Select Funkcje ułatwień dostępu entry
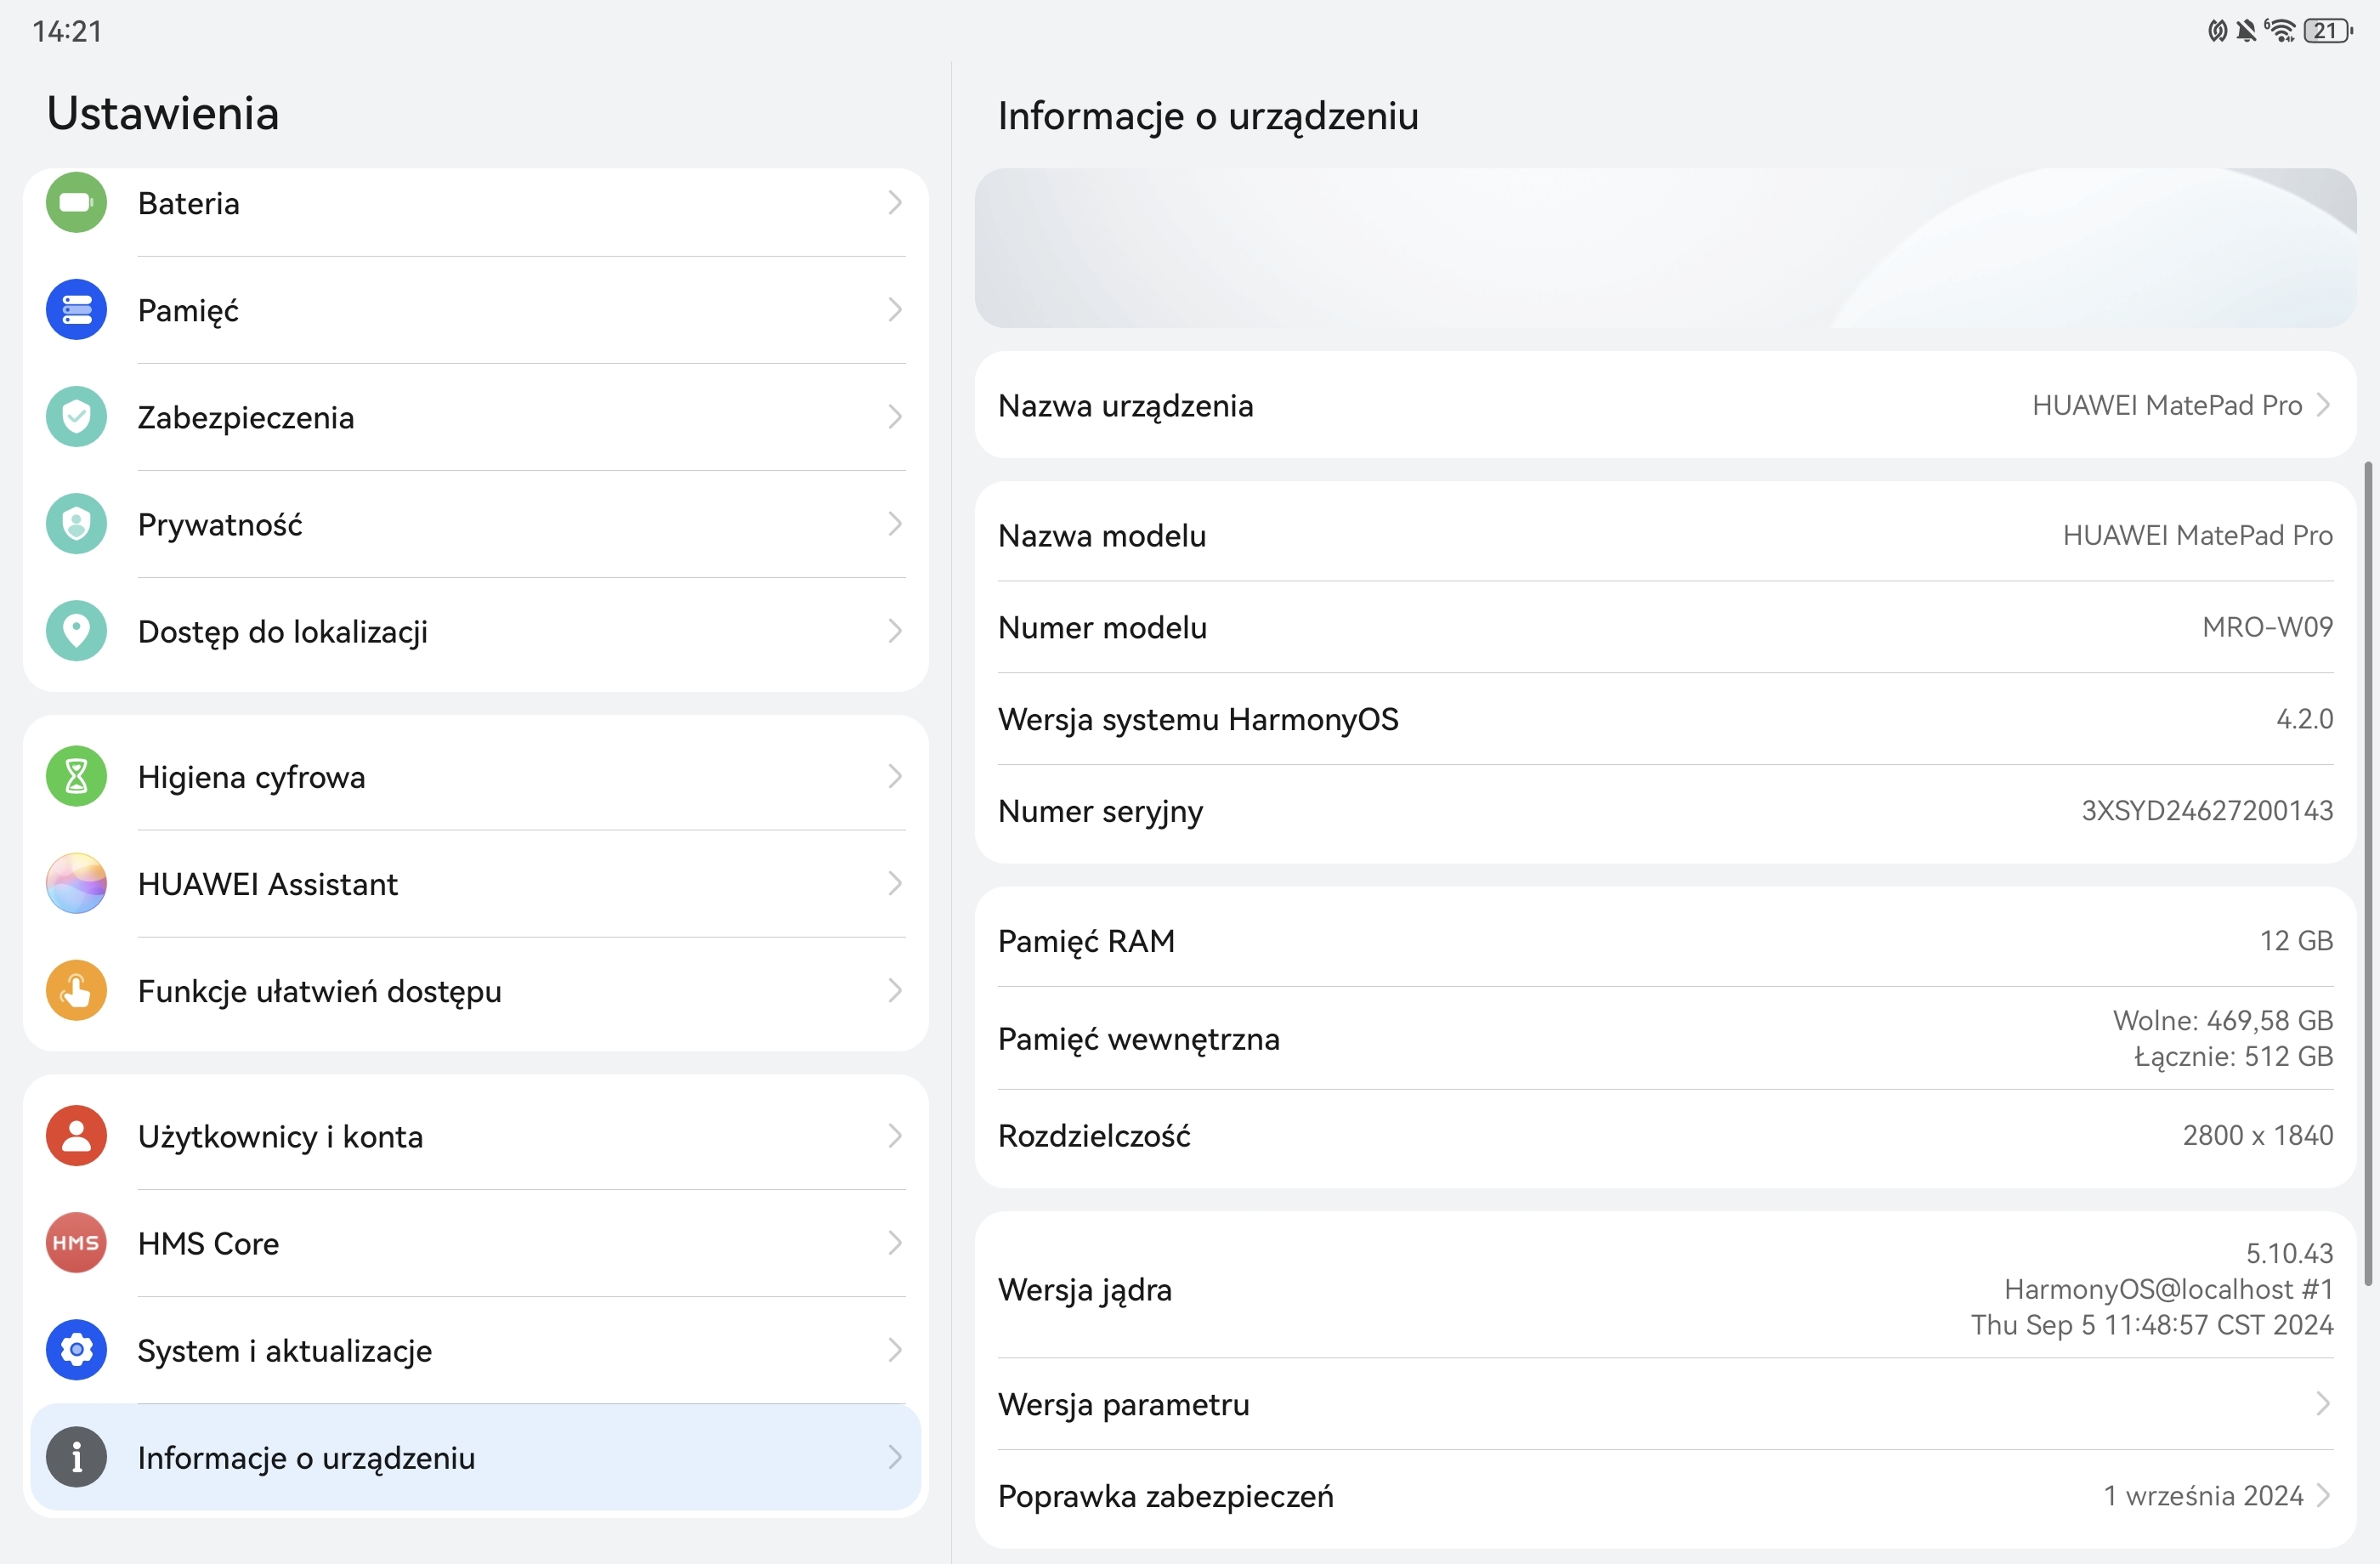The width and height of the screenshot is (2380, 1564). (476, 990)
